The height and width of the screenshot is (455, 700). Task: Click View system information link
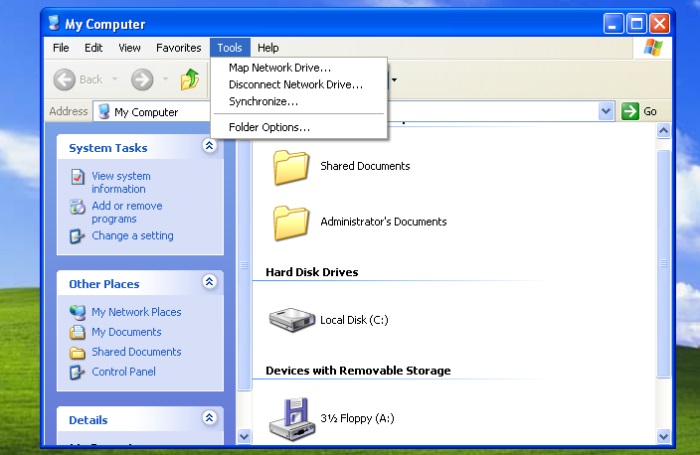click(x=121, y=182)
